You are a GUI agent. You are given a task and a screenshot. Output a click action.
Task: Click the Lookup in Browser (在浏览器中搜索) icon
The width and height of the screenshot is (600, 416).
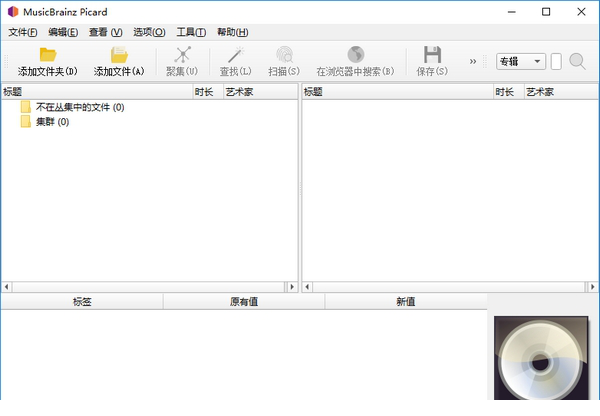pyautogui.click(x=355, y=55)
